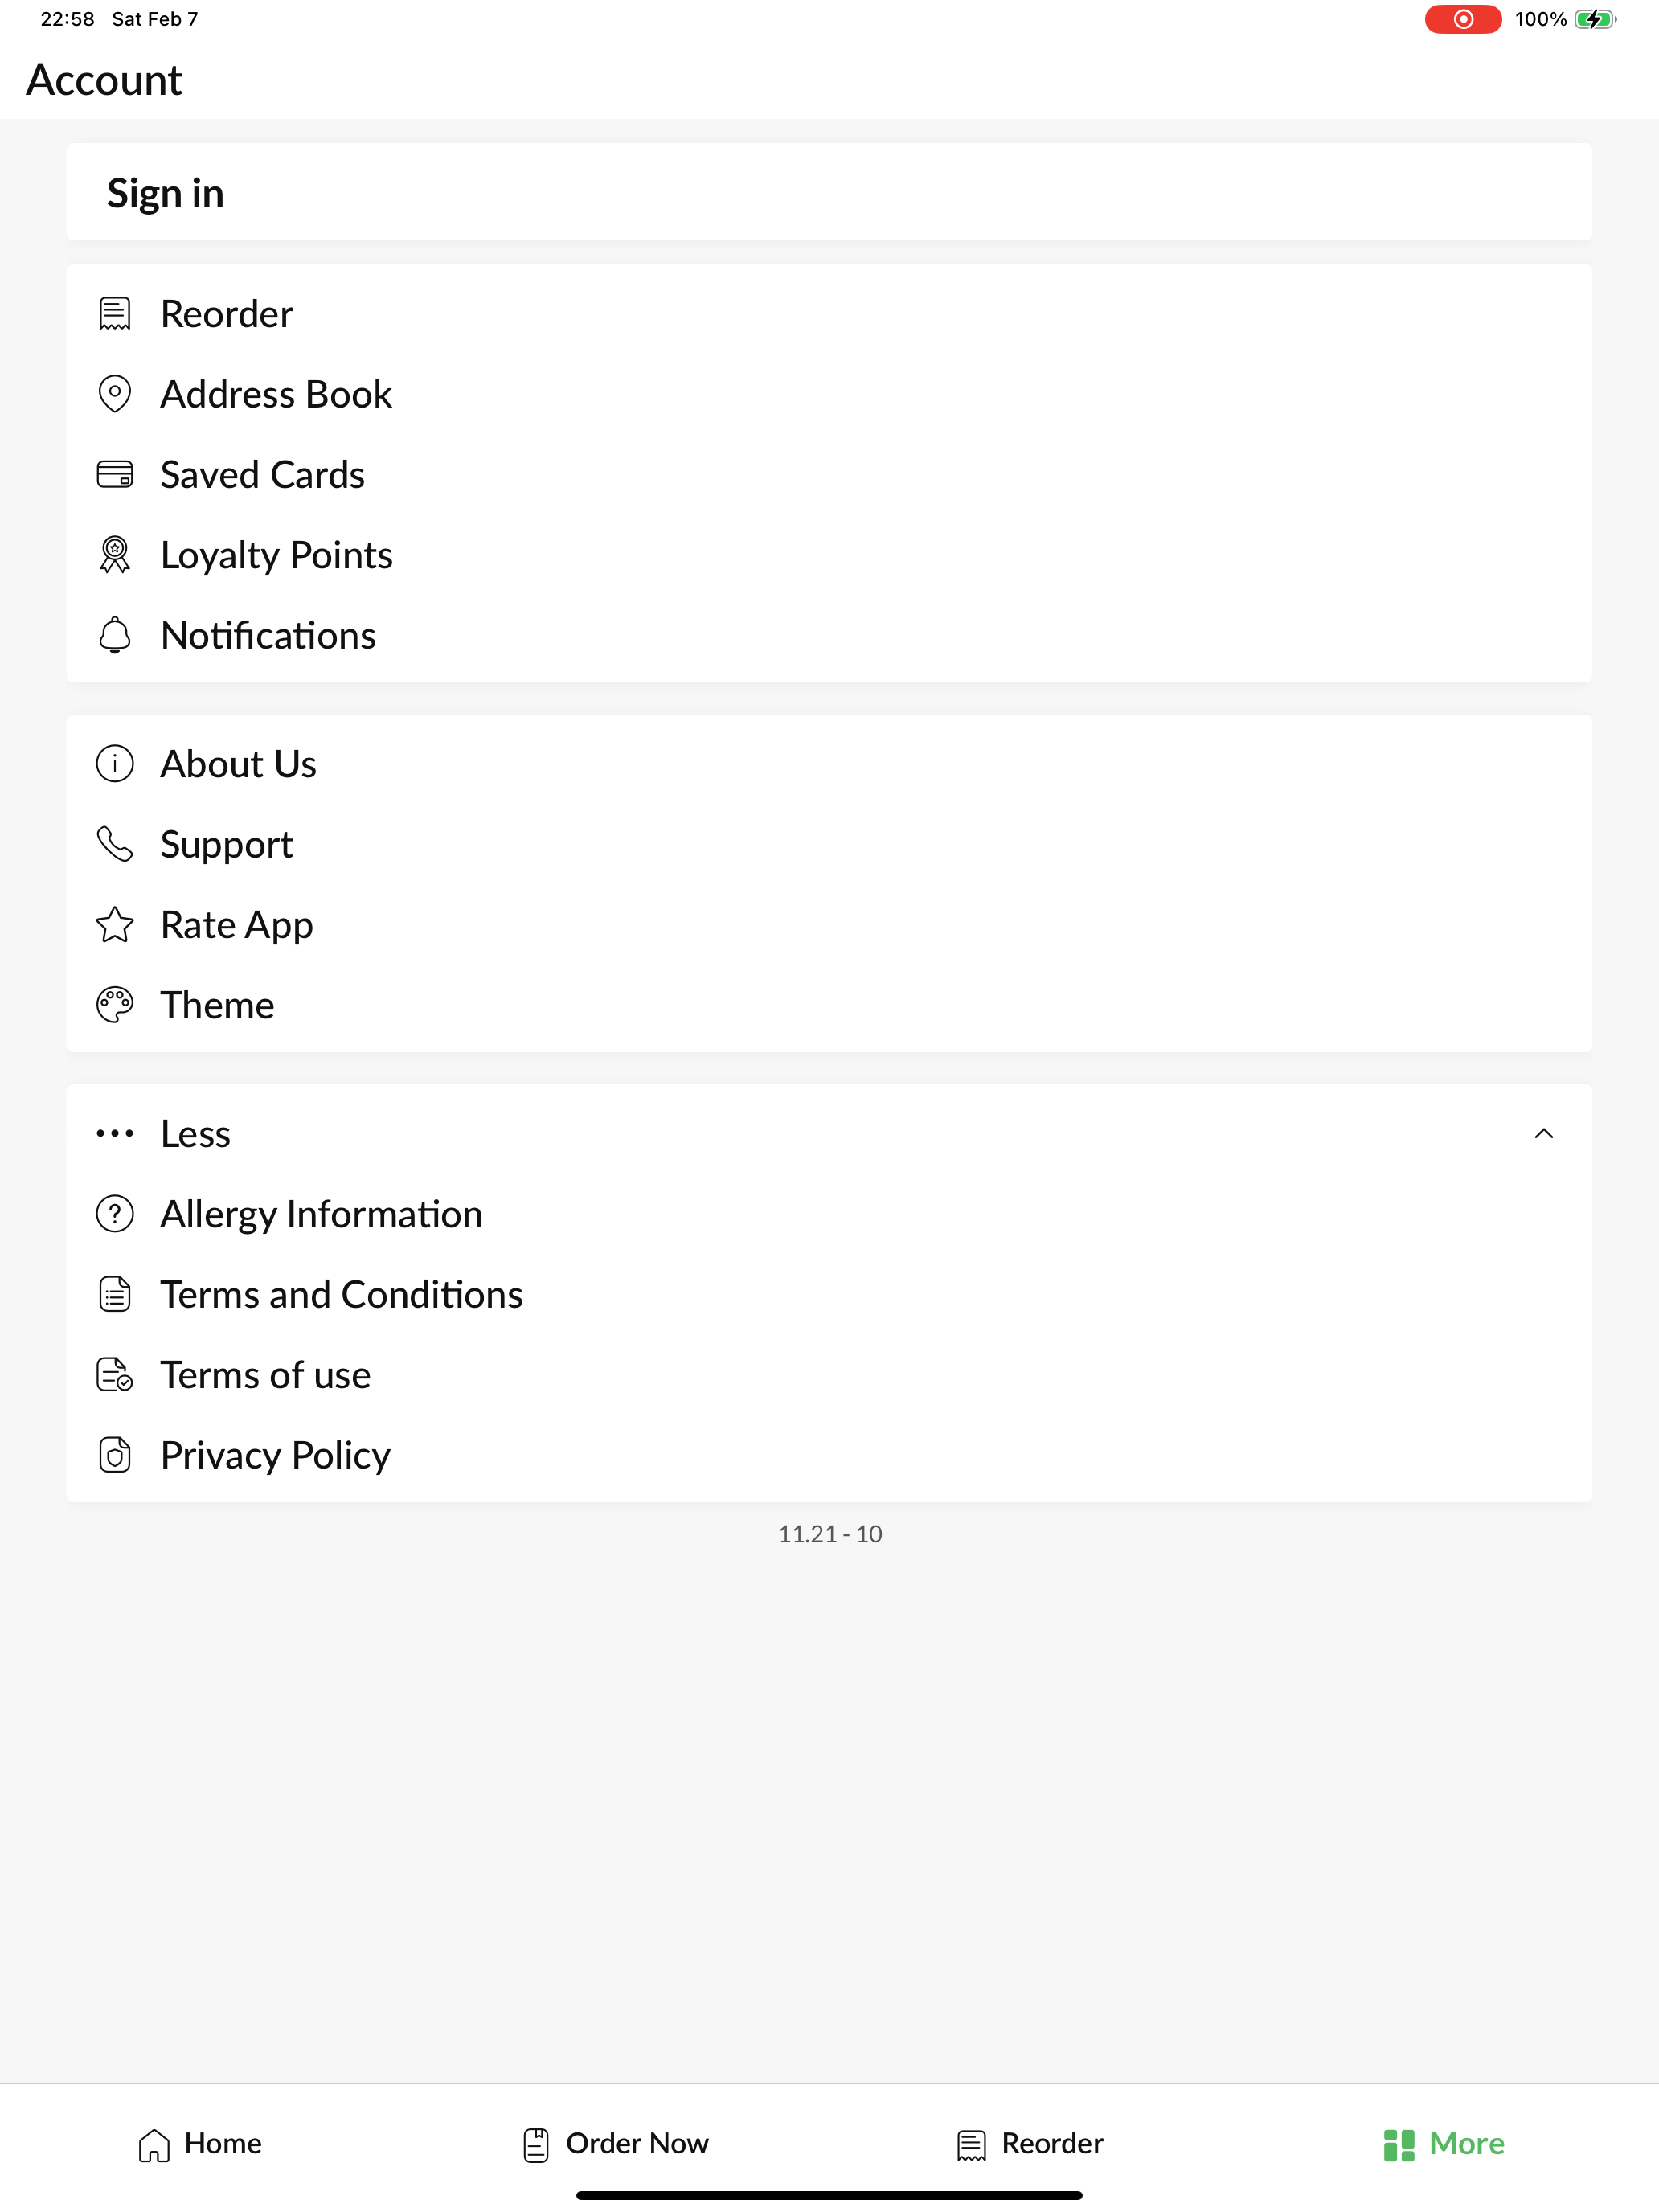Tap the More tab
Image resolution: width=1659 pixels, height=2212 pixels.
click(1444, 2143)
